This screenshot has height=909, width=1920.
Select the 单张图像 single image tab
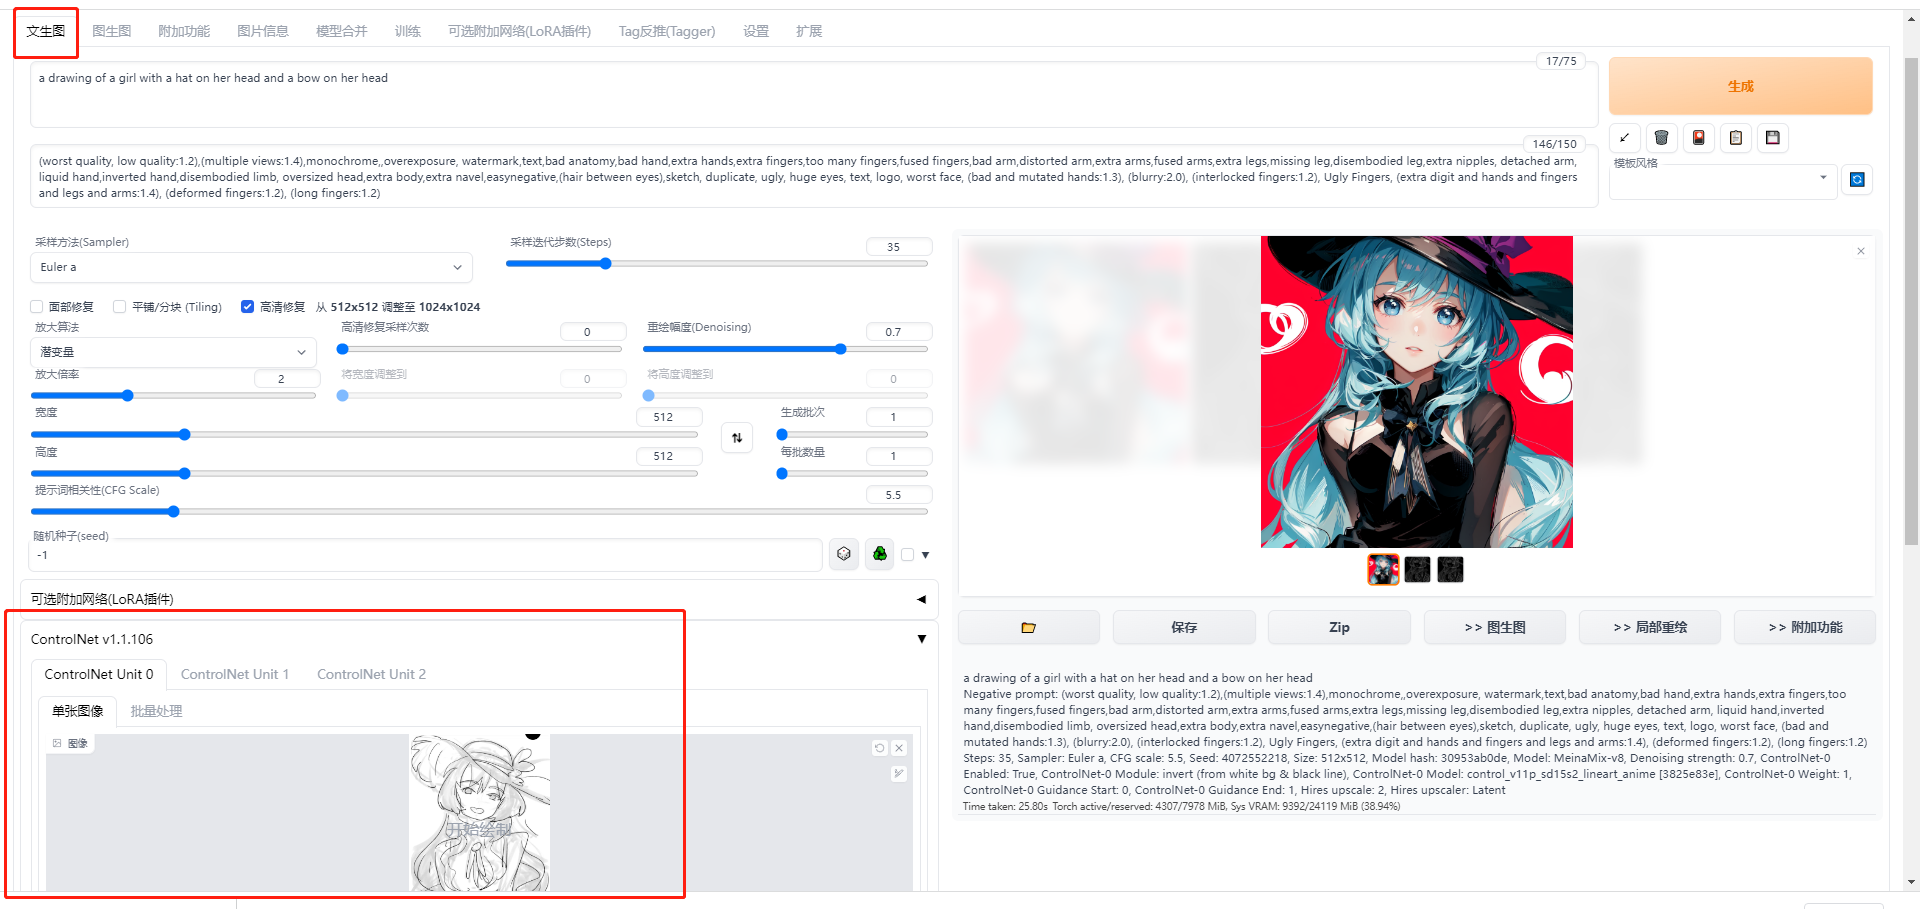[78, 711]
